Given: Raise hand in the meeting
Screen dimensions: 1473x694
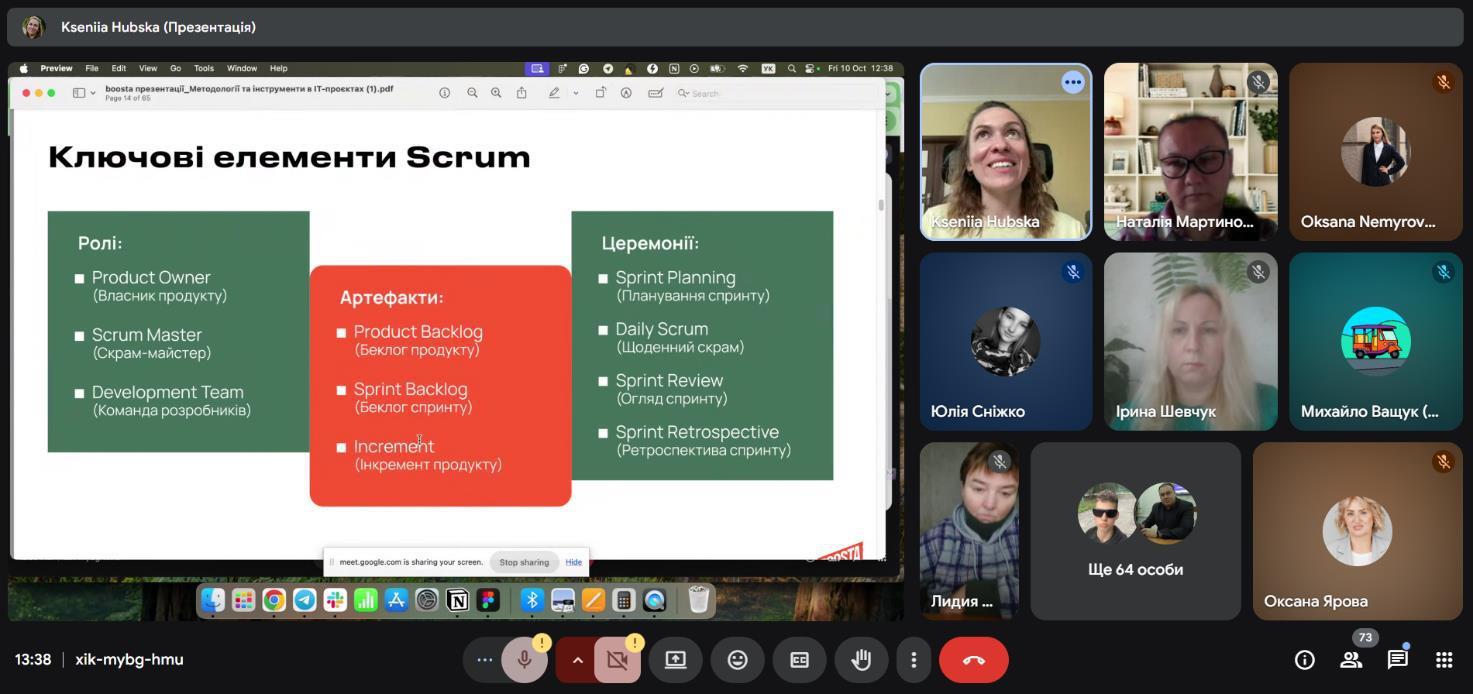Looking at the screenshot, I should click(860, 660).
